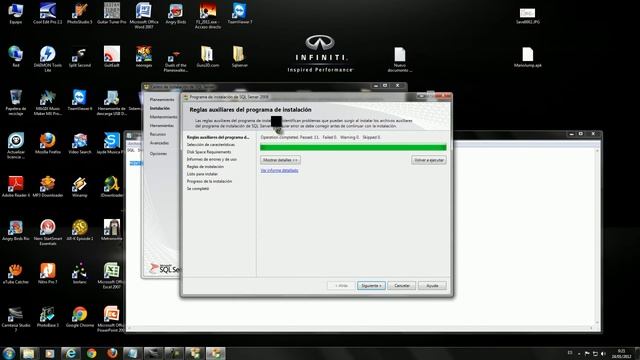640x360 pixels.
Task: Open the Windows Start button
Action: [9, 353]
